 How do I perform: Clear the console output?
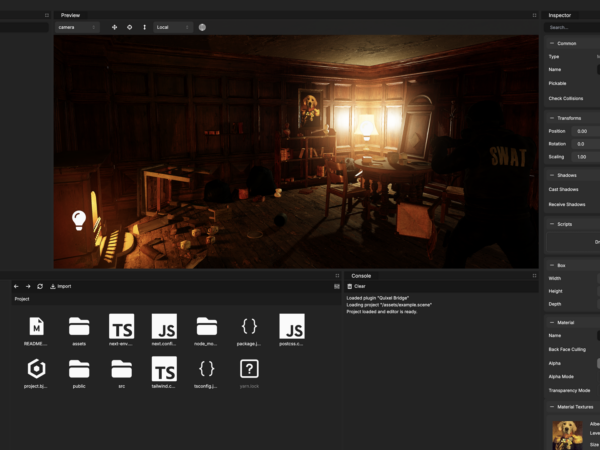356,286
